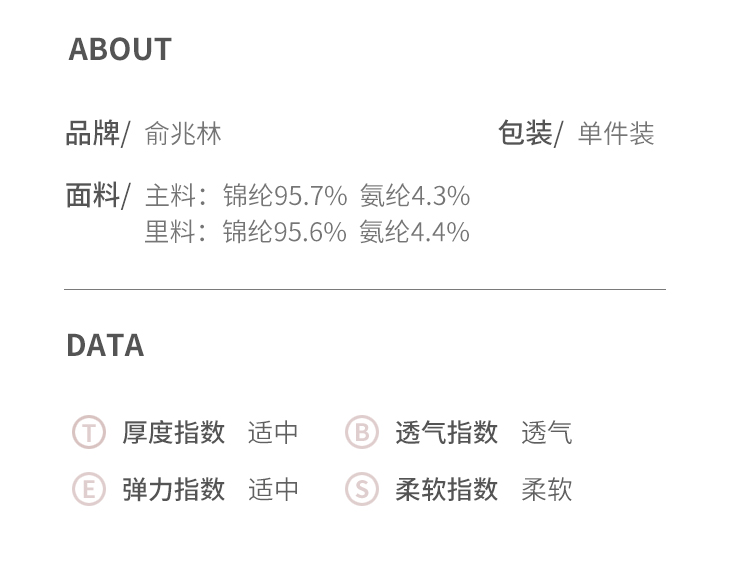Viewport: 750px width, 577px height.
Task: Click the 单件装 packaging value
Action: tap(616, 133)
